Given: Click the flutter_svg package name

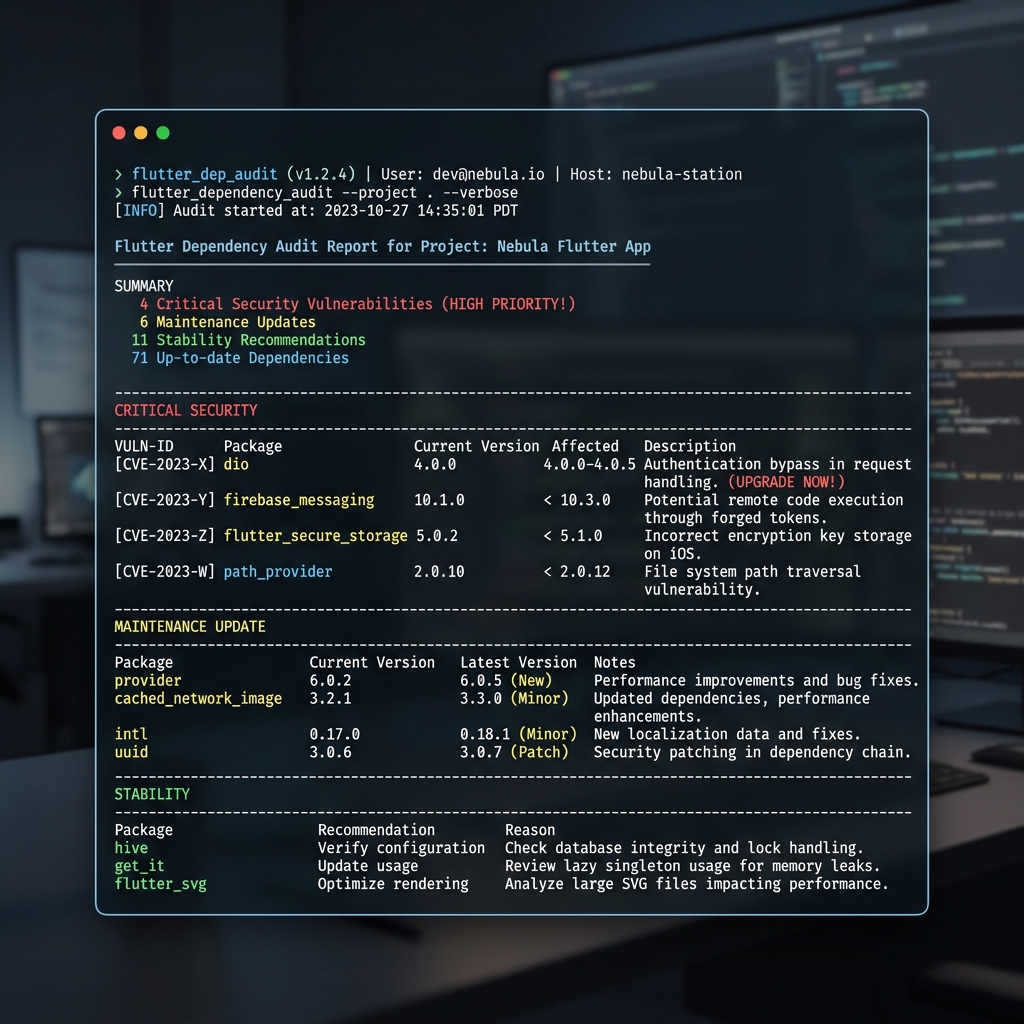Looking at the screenshot, I should click(160, 884).
